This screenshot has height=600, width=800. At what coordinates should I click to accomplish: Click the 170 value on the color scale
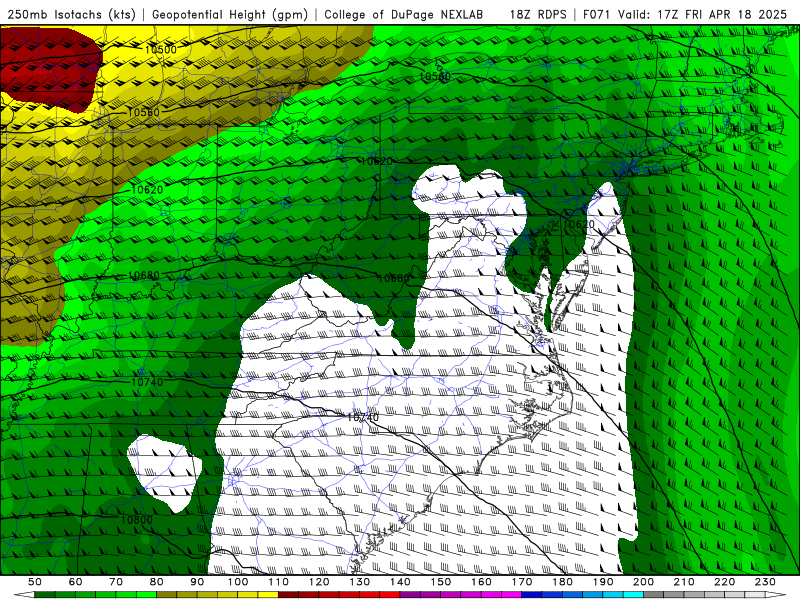click(x=522, y=582)
